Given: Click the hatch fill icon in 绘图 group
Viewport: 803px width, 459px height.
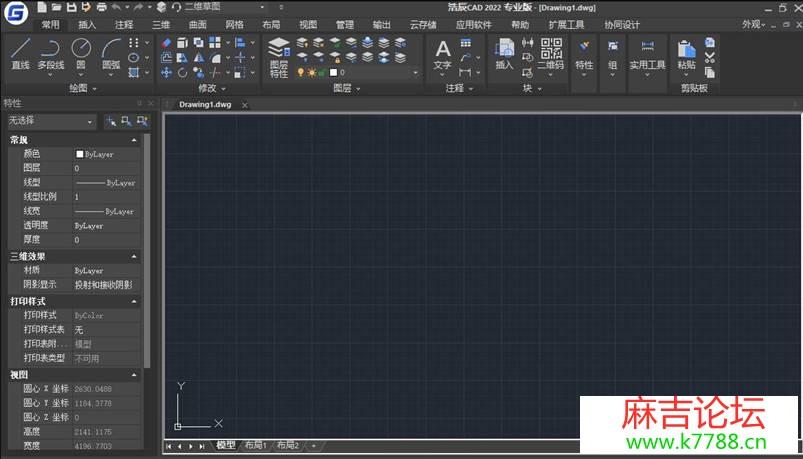Looking at the screenshot, I should tap(134, 73).
